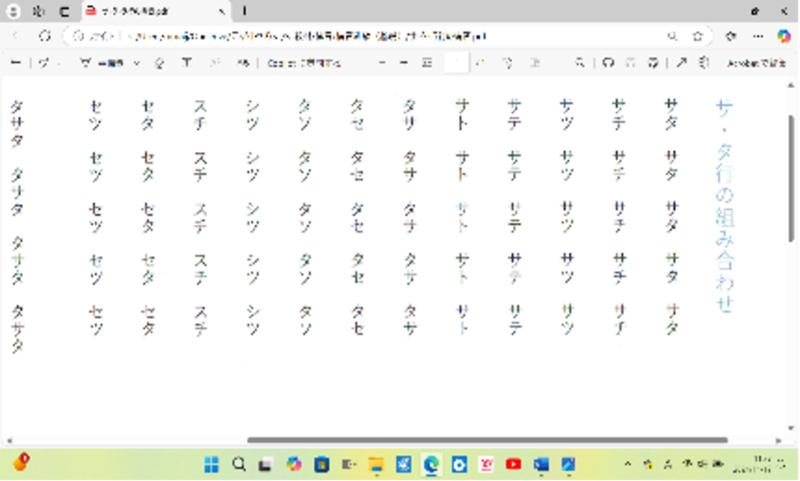Click the Ask Copilot button in PDF toolbar
Screen dimensions: 800x481
pyautogui.click(x=304, y=62)
